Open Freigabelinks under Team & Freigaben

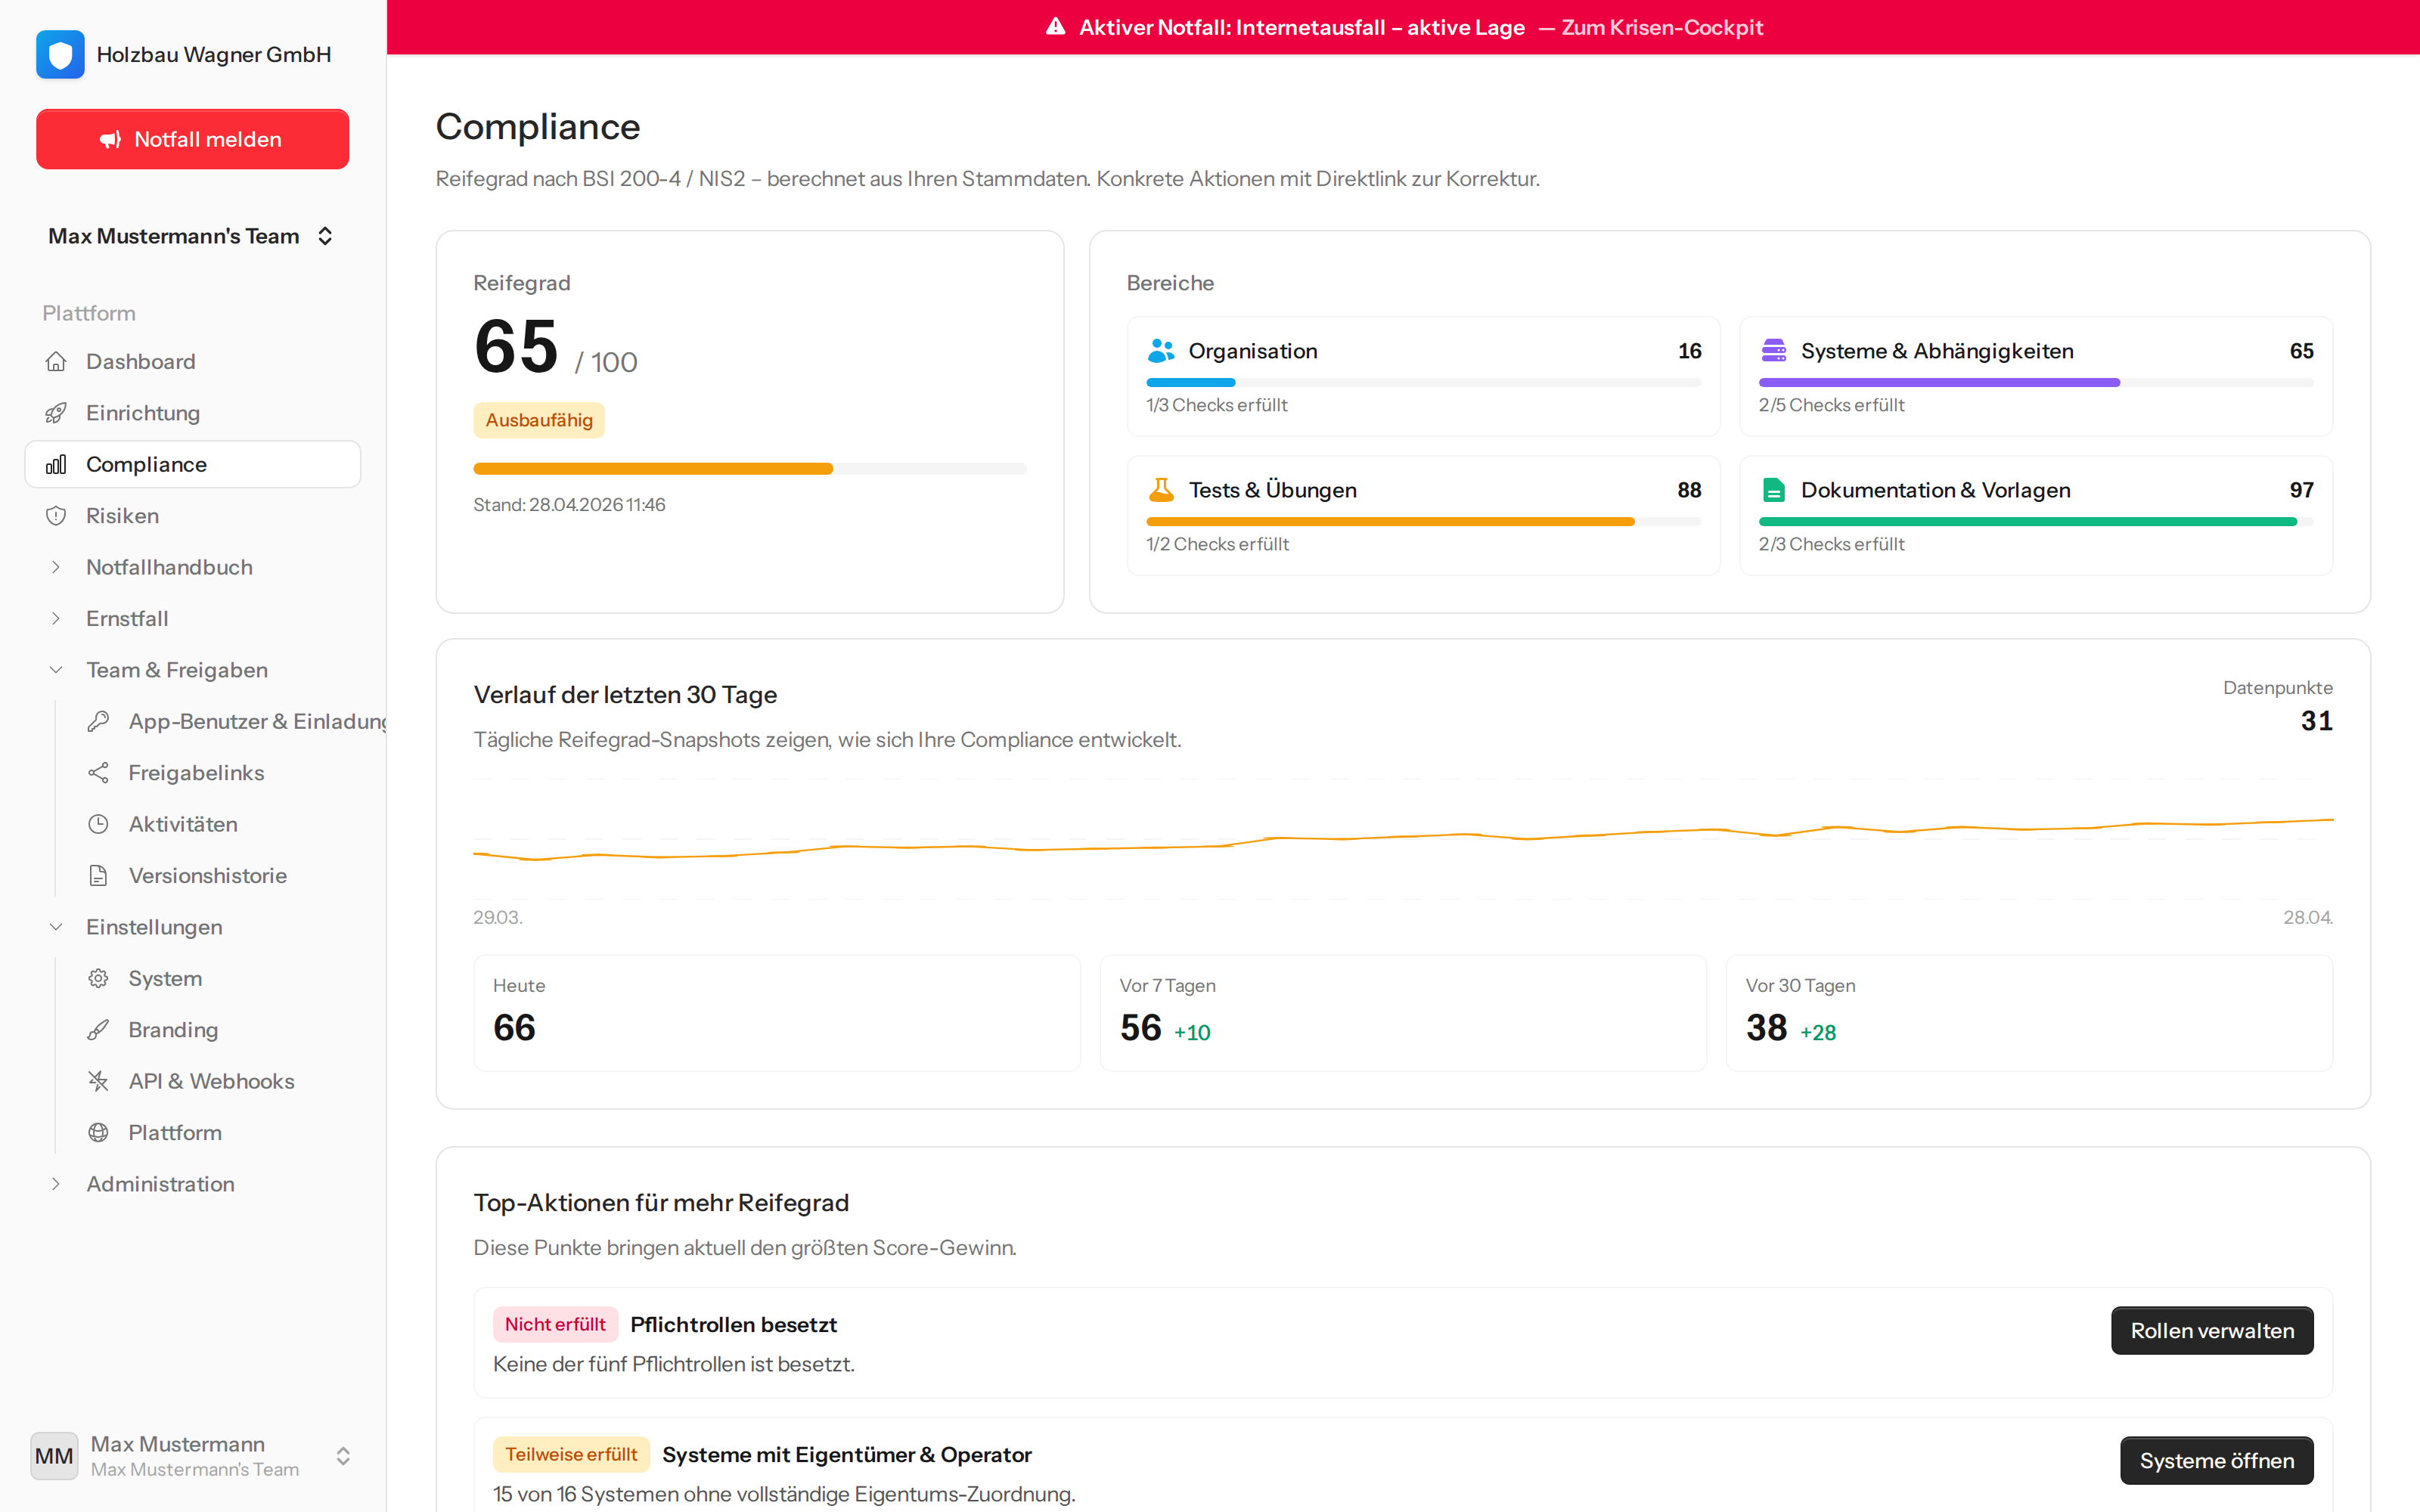coord(215,773)
